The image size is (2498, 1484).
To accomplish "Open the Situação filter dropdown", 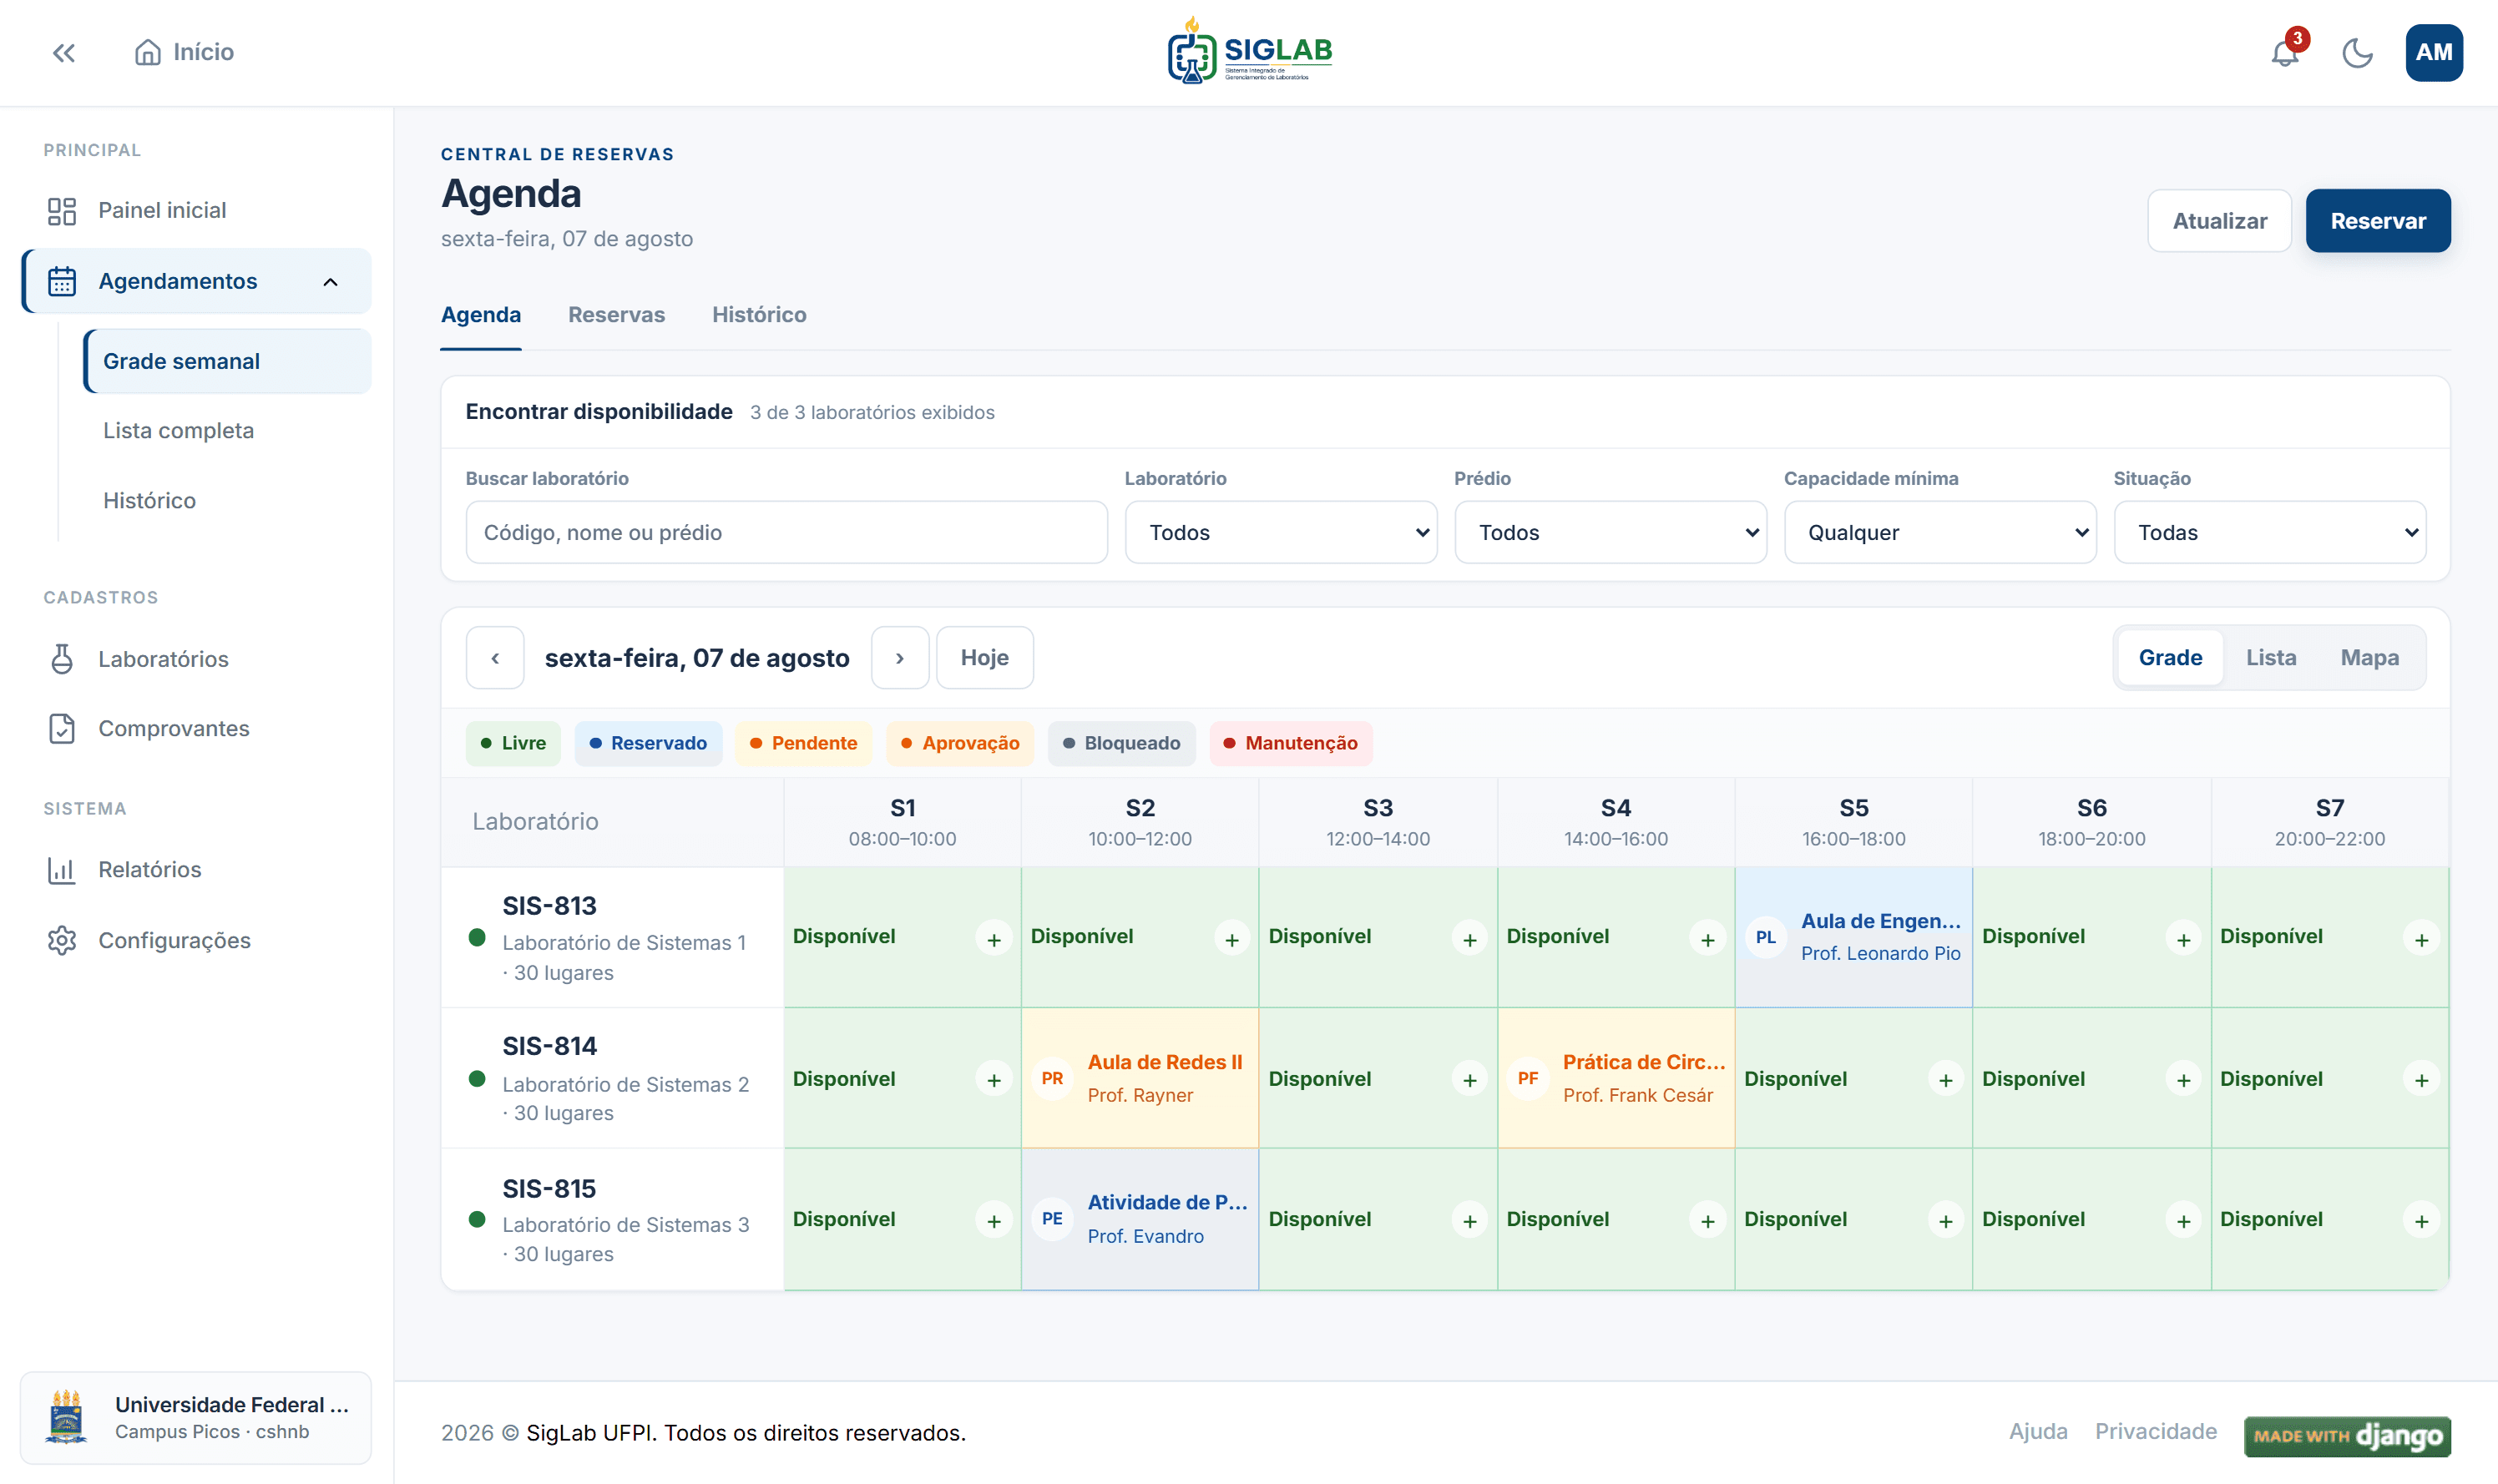I will pos(2269,532).
